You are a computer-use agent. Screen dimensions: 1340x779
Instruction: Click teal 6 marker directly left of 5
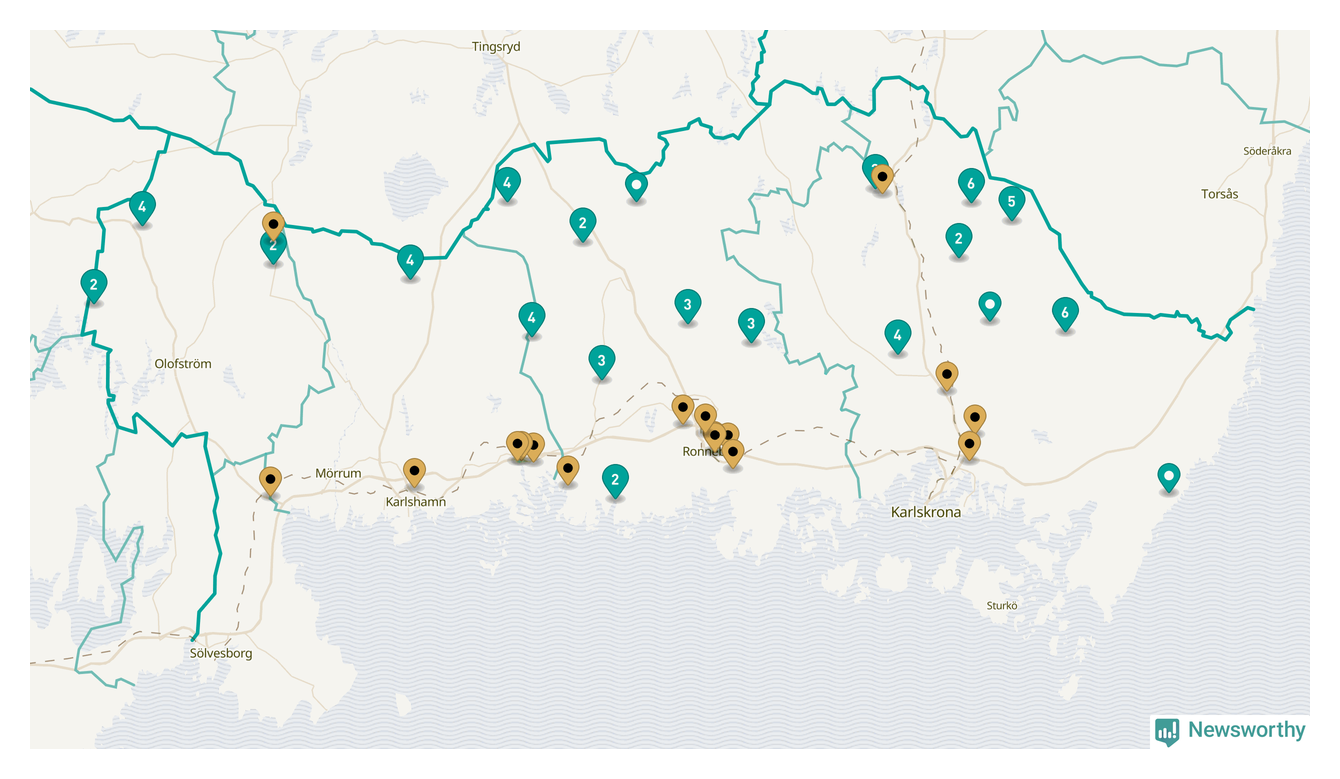(x=970, y=183)
